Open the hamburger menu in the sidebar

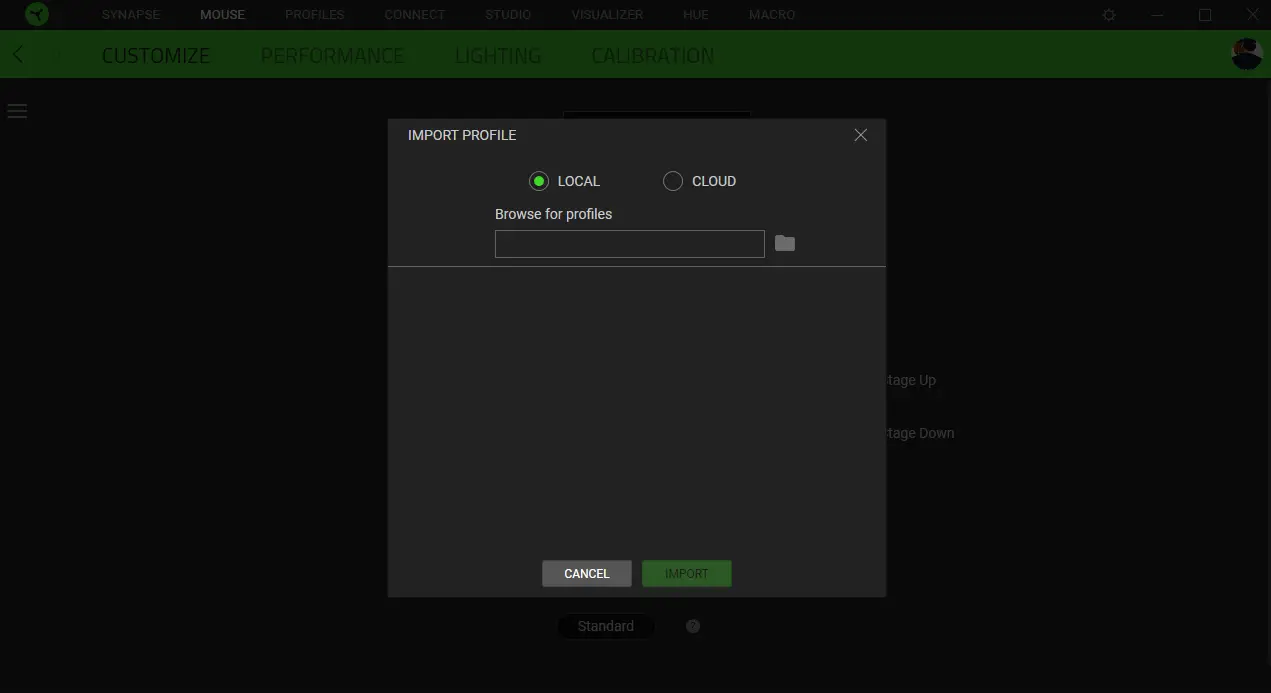17,110
